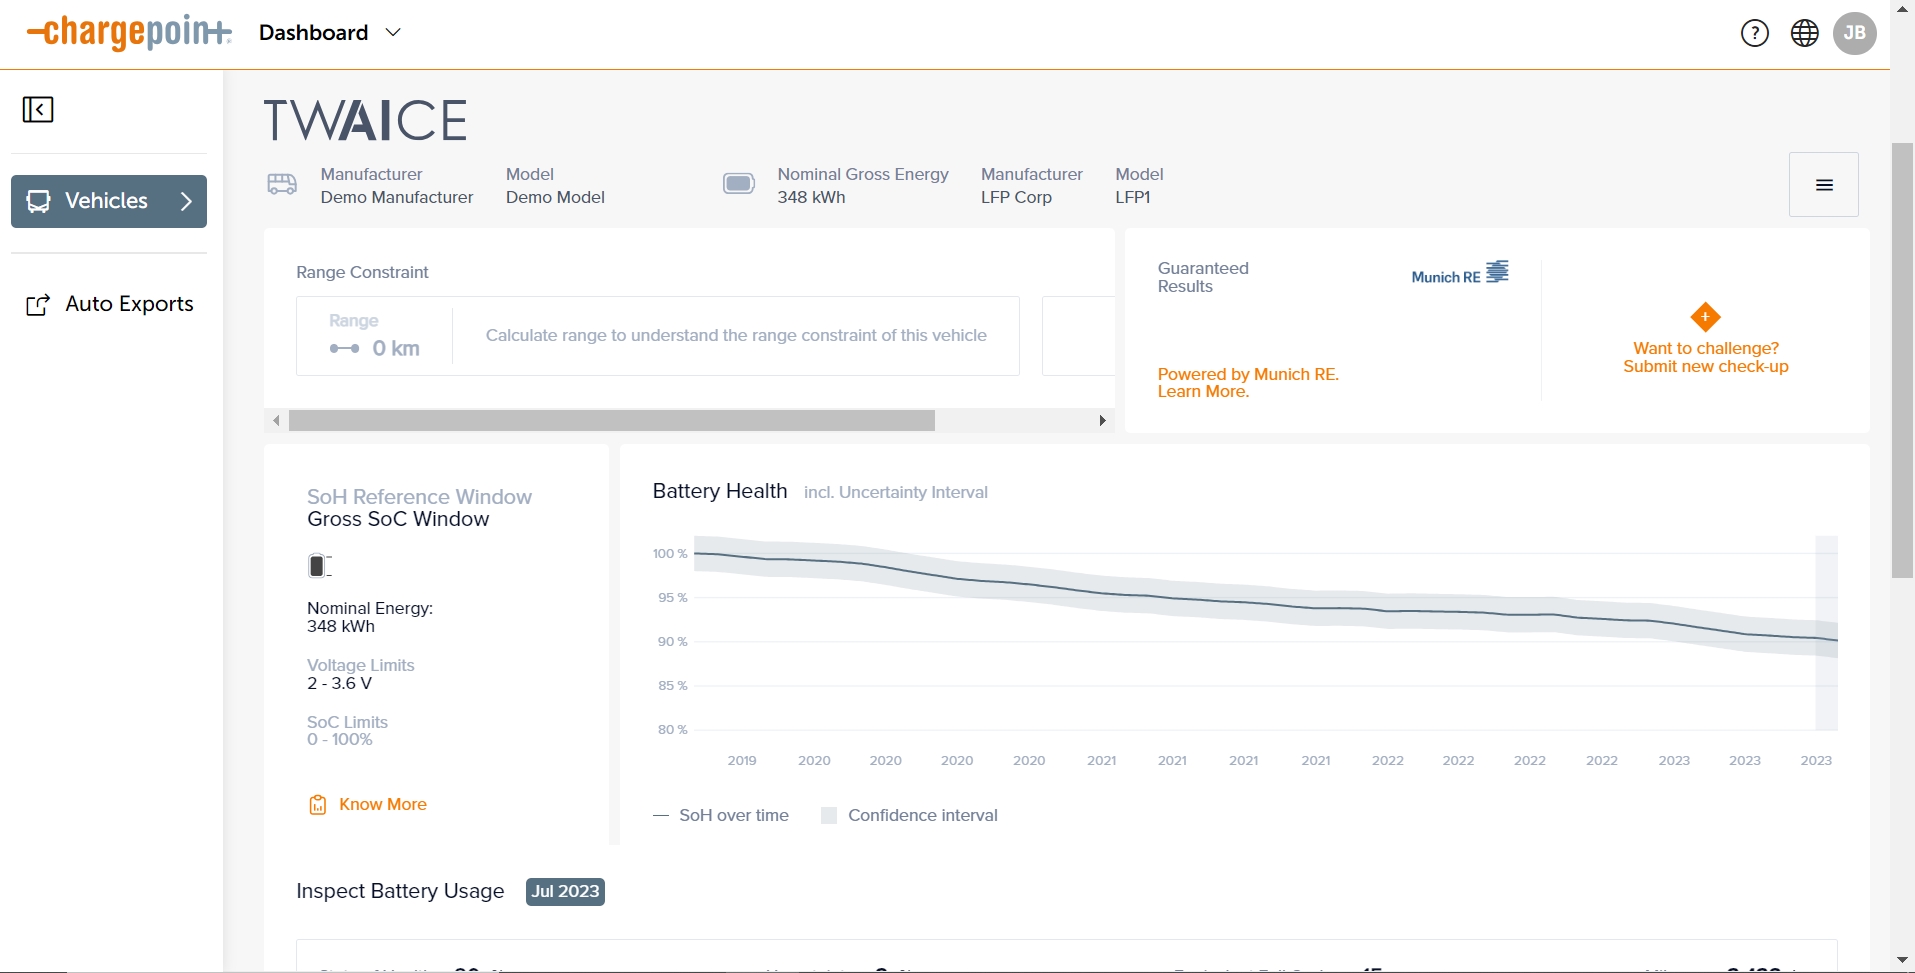Viewport: 1915px width, 973px height.
Task: Collapse the left sidebar panel
Action: pos(38,109)
